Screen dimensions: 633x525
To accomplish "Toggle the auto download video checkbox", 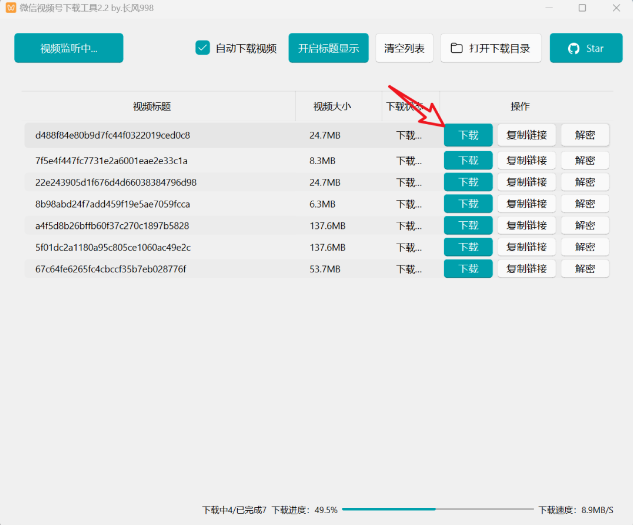I will pyautogui.click(x=203, y=48).
